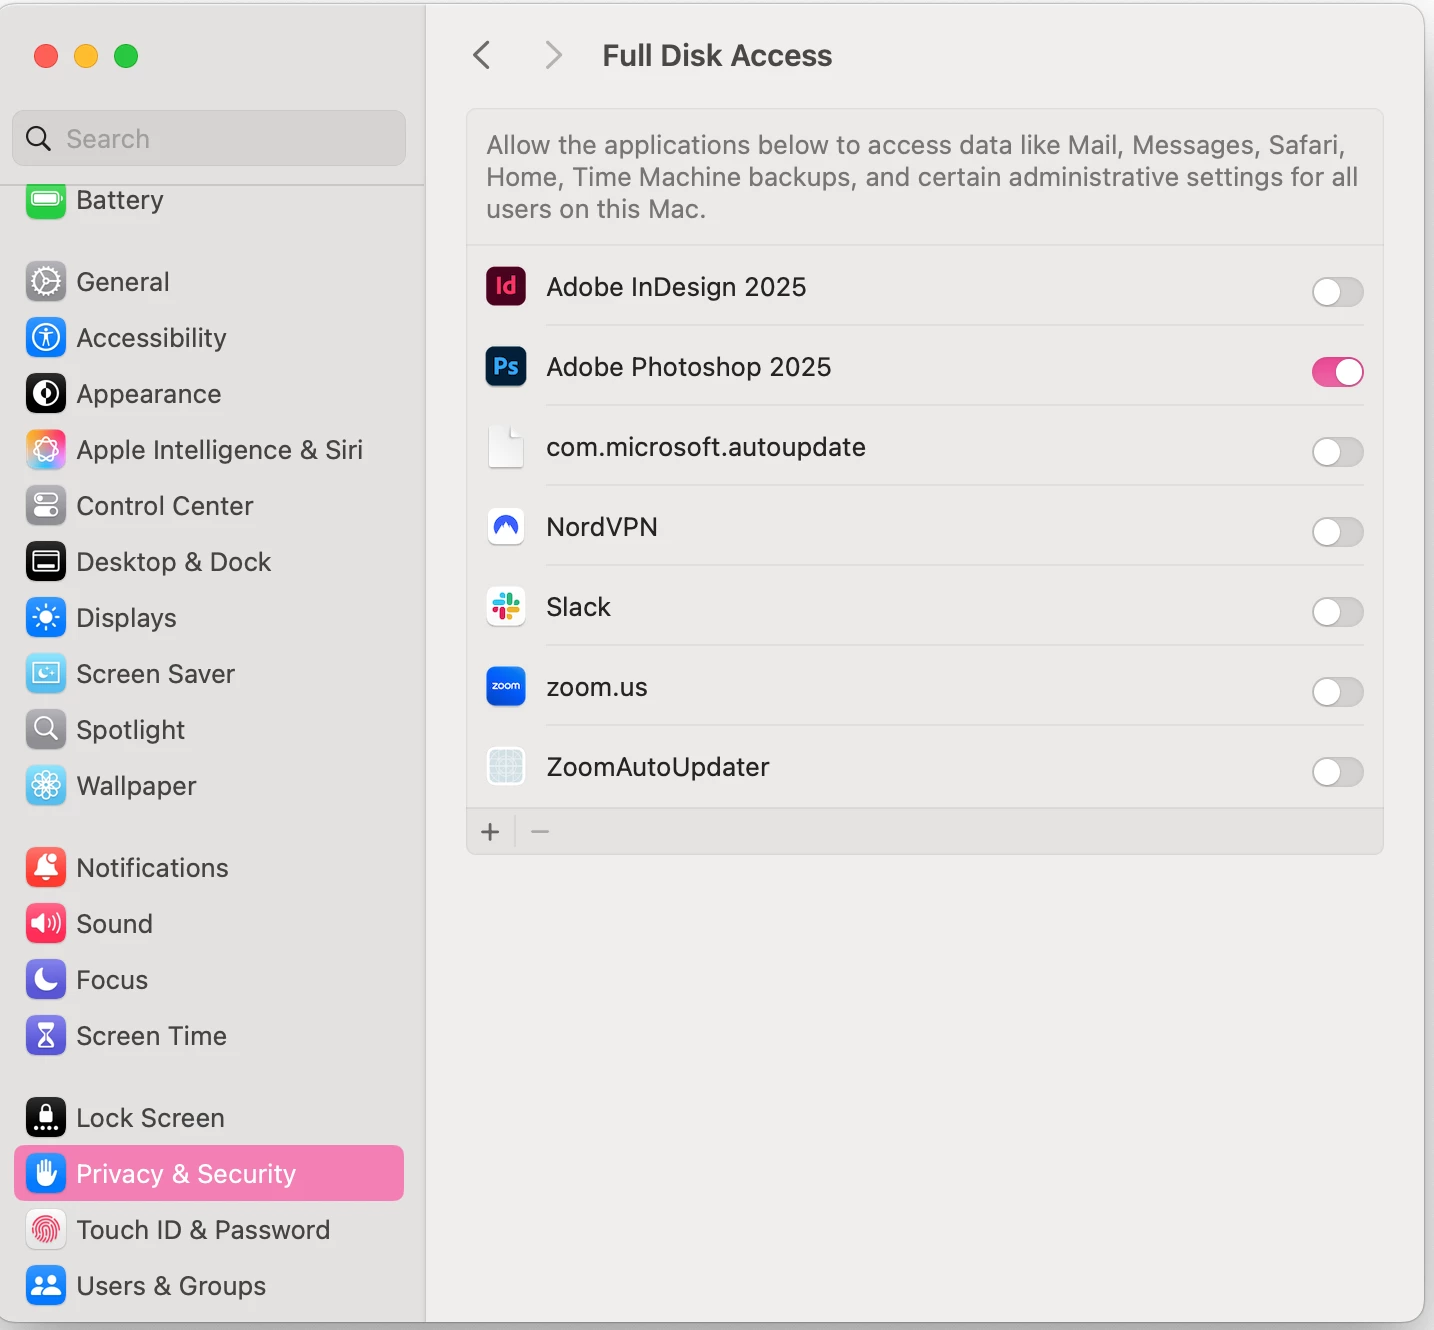Click the Accessibility icon in sidebar
The width and height of the screenshot is (1434, 1330).
tap(46, 338)
